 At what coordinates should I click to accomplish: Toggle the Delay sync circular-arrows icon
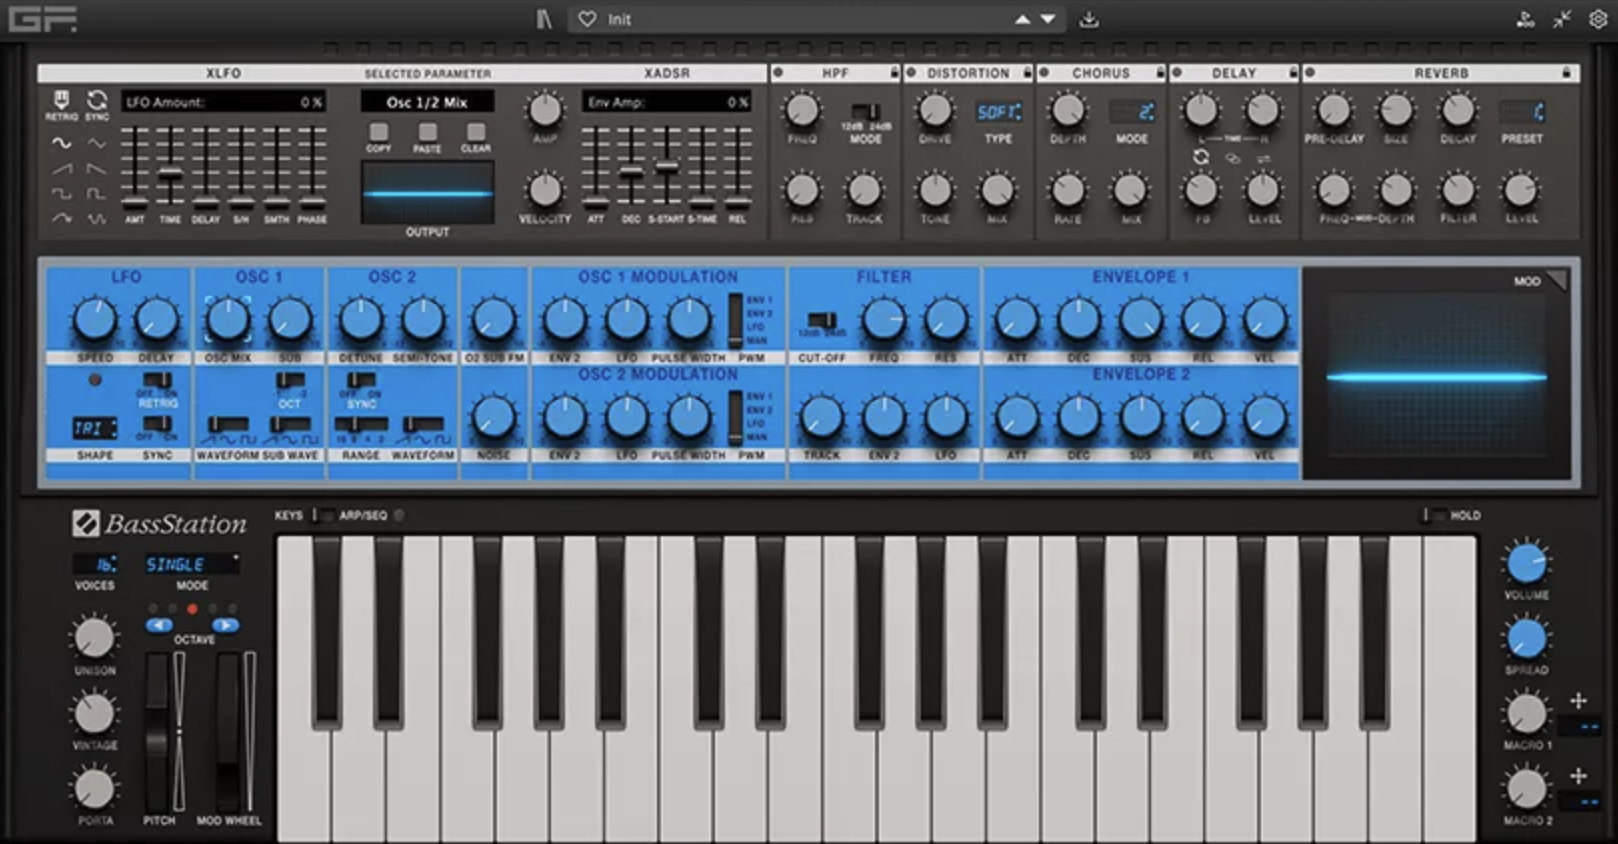pyautogui.click(x=1201, y=158)
